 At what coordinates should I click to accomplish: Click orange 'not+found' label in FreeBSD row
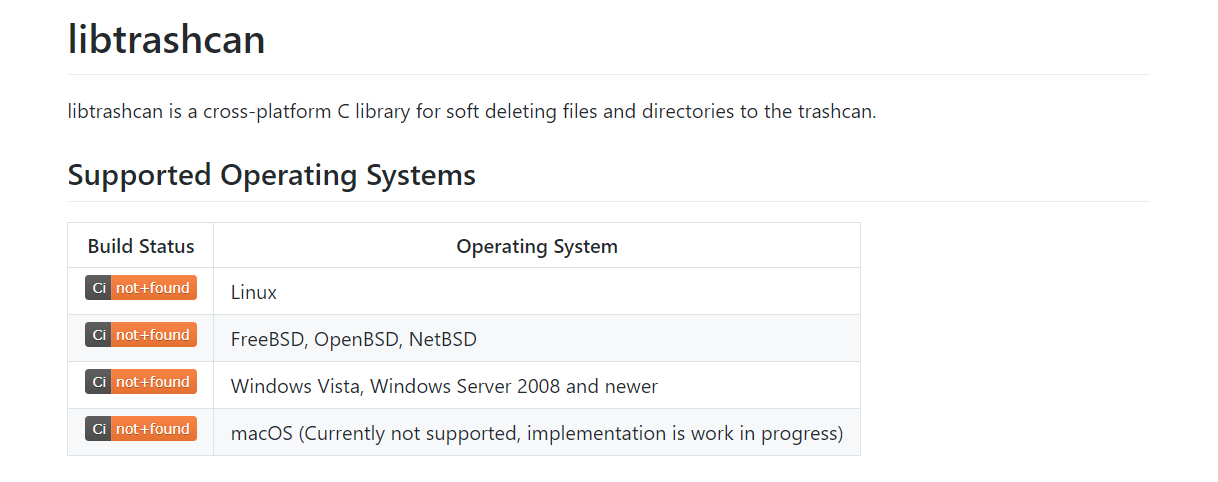click(x=153, y=335)
